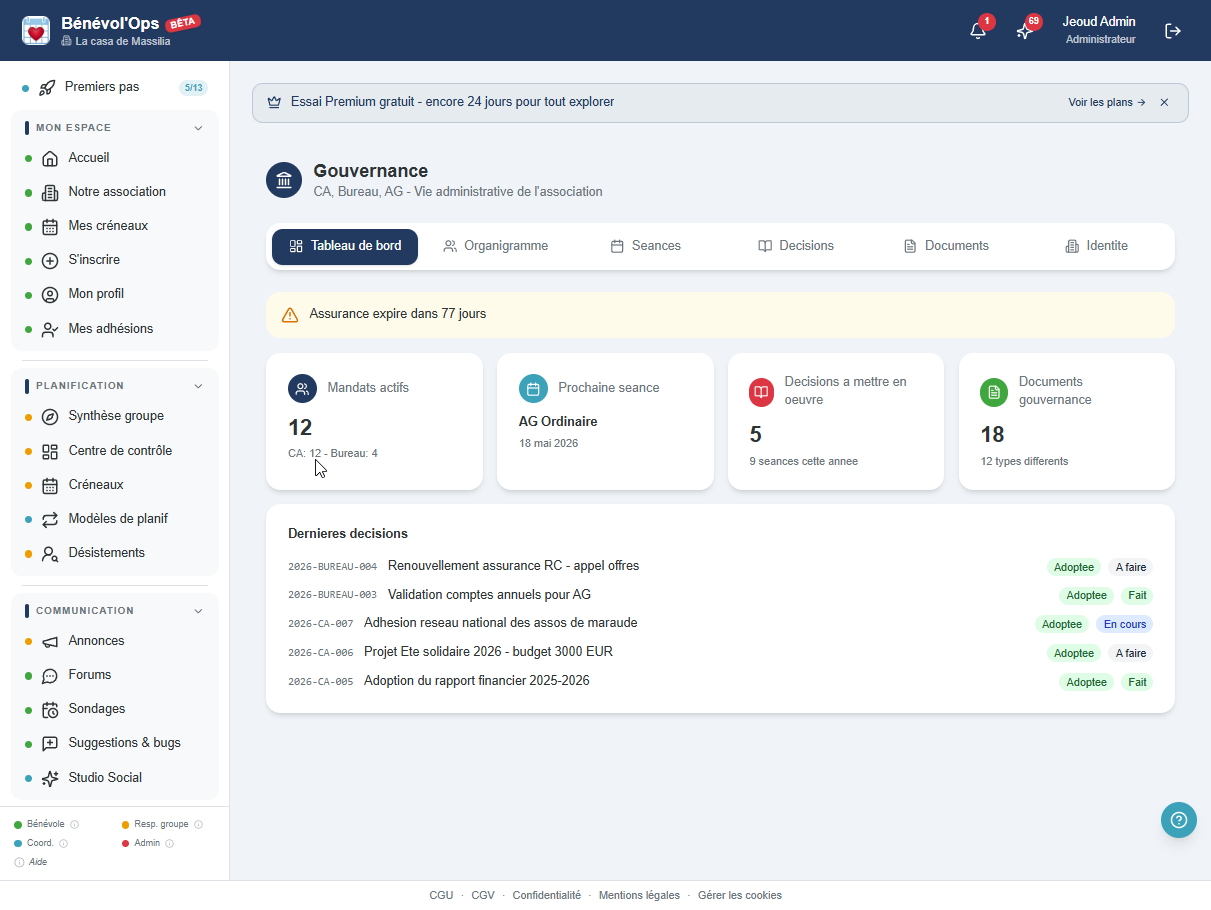Open Annonces megaphone icon
1211x910 pixels.
tap(50, 641)
